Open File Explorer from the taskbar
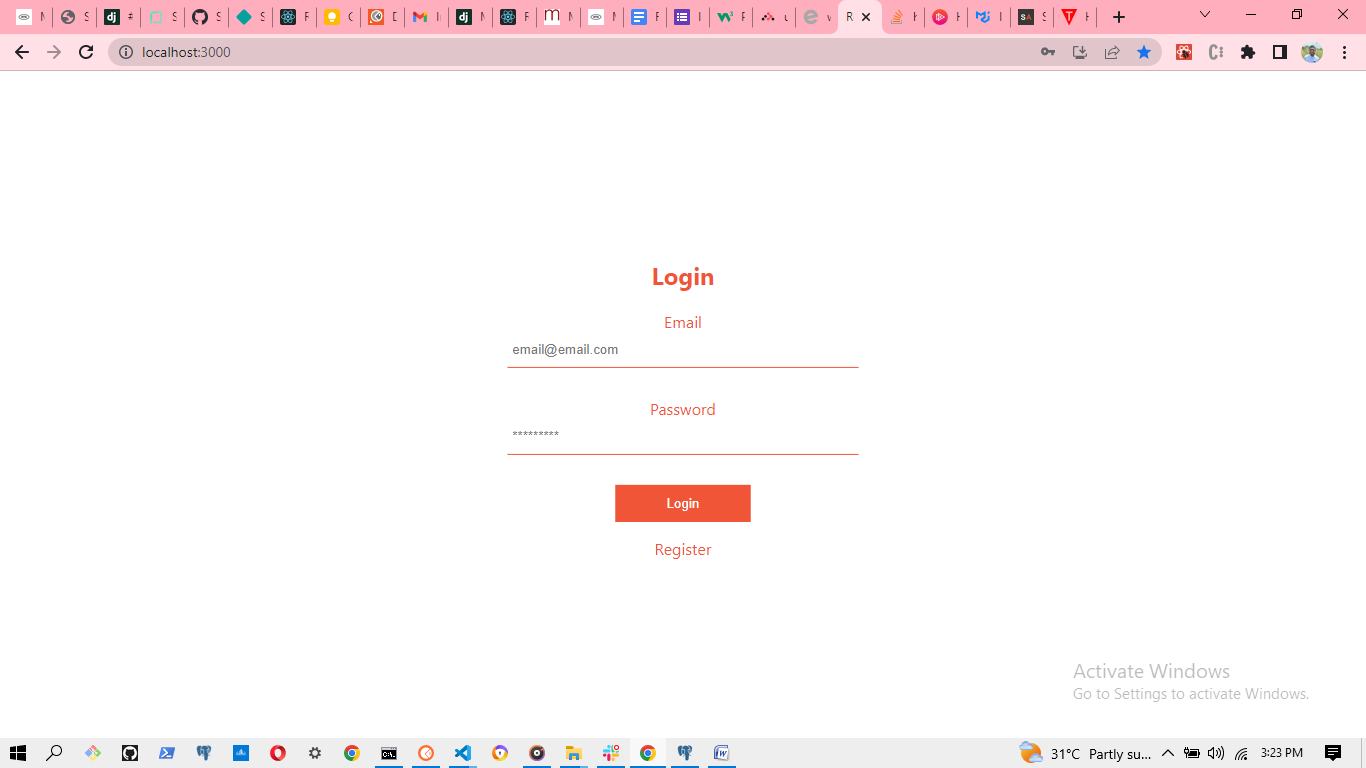The width and height of the screenshot is (1366, 768). pyautogui.click(x=573, y=753)
